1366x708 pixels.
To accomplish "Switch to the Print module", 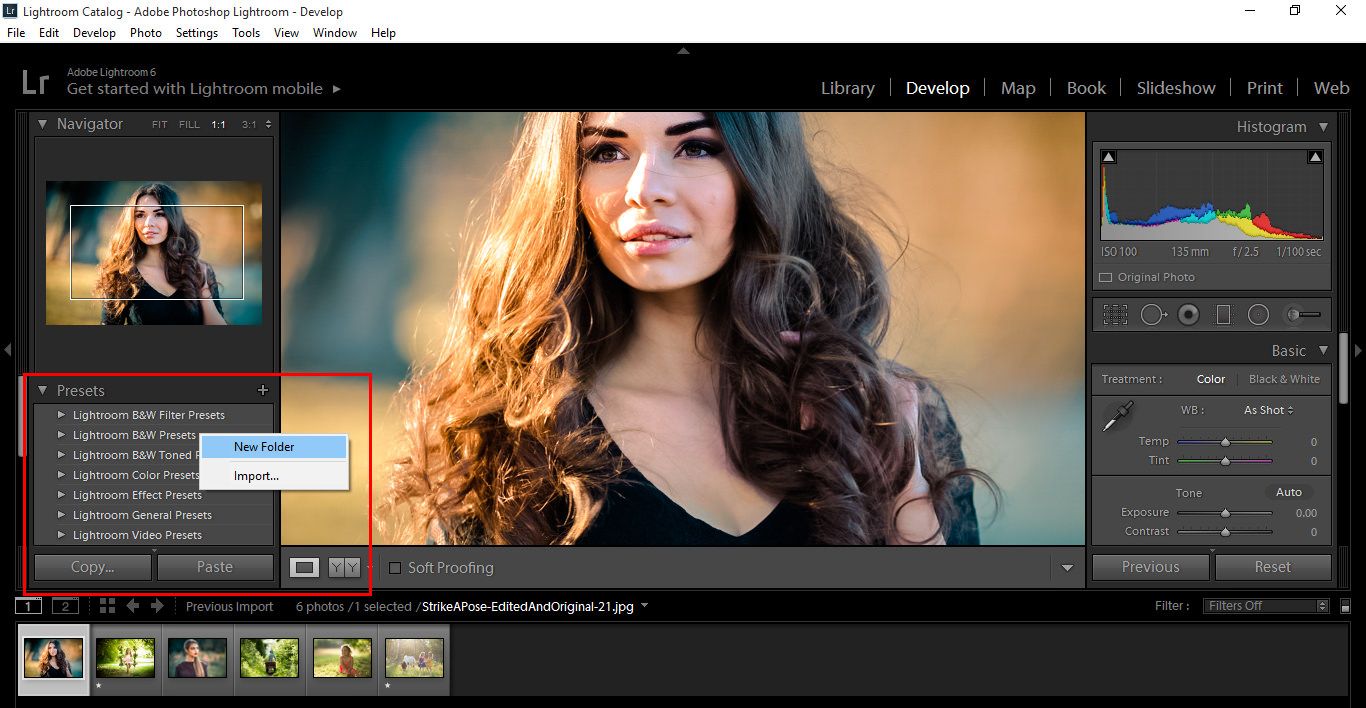I will point(1264,88).
